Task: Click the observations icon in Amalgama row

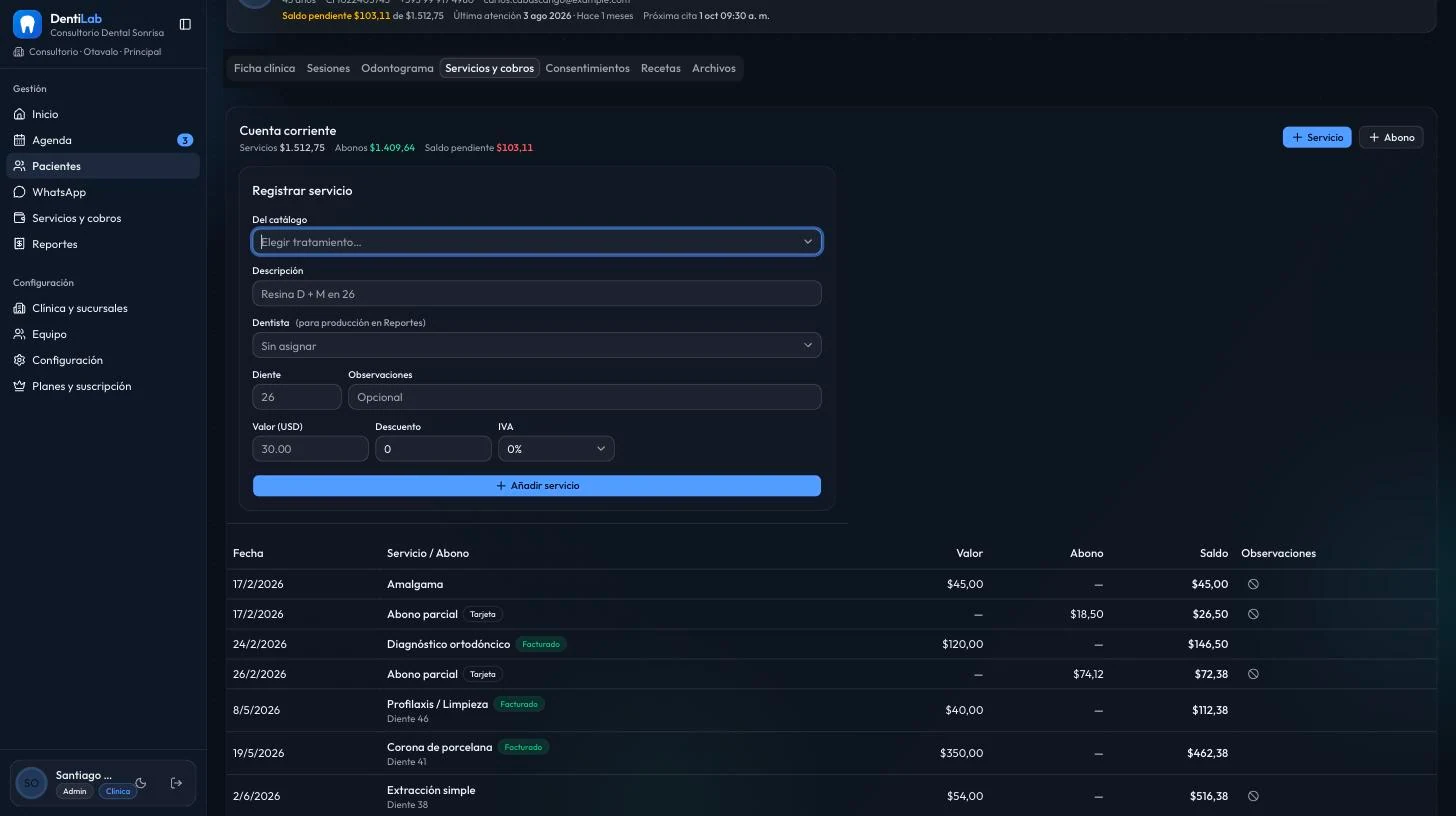Action: coord(1253,584)
